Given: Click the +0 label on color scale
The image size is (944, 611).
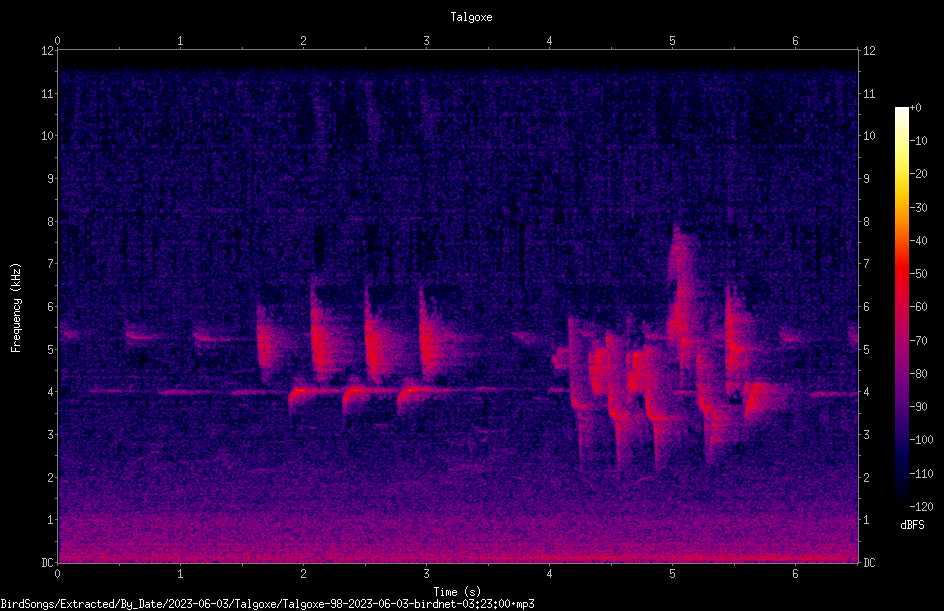Looking at the screenshot, I should (915, 108).
